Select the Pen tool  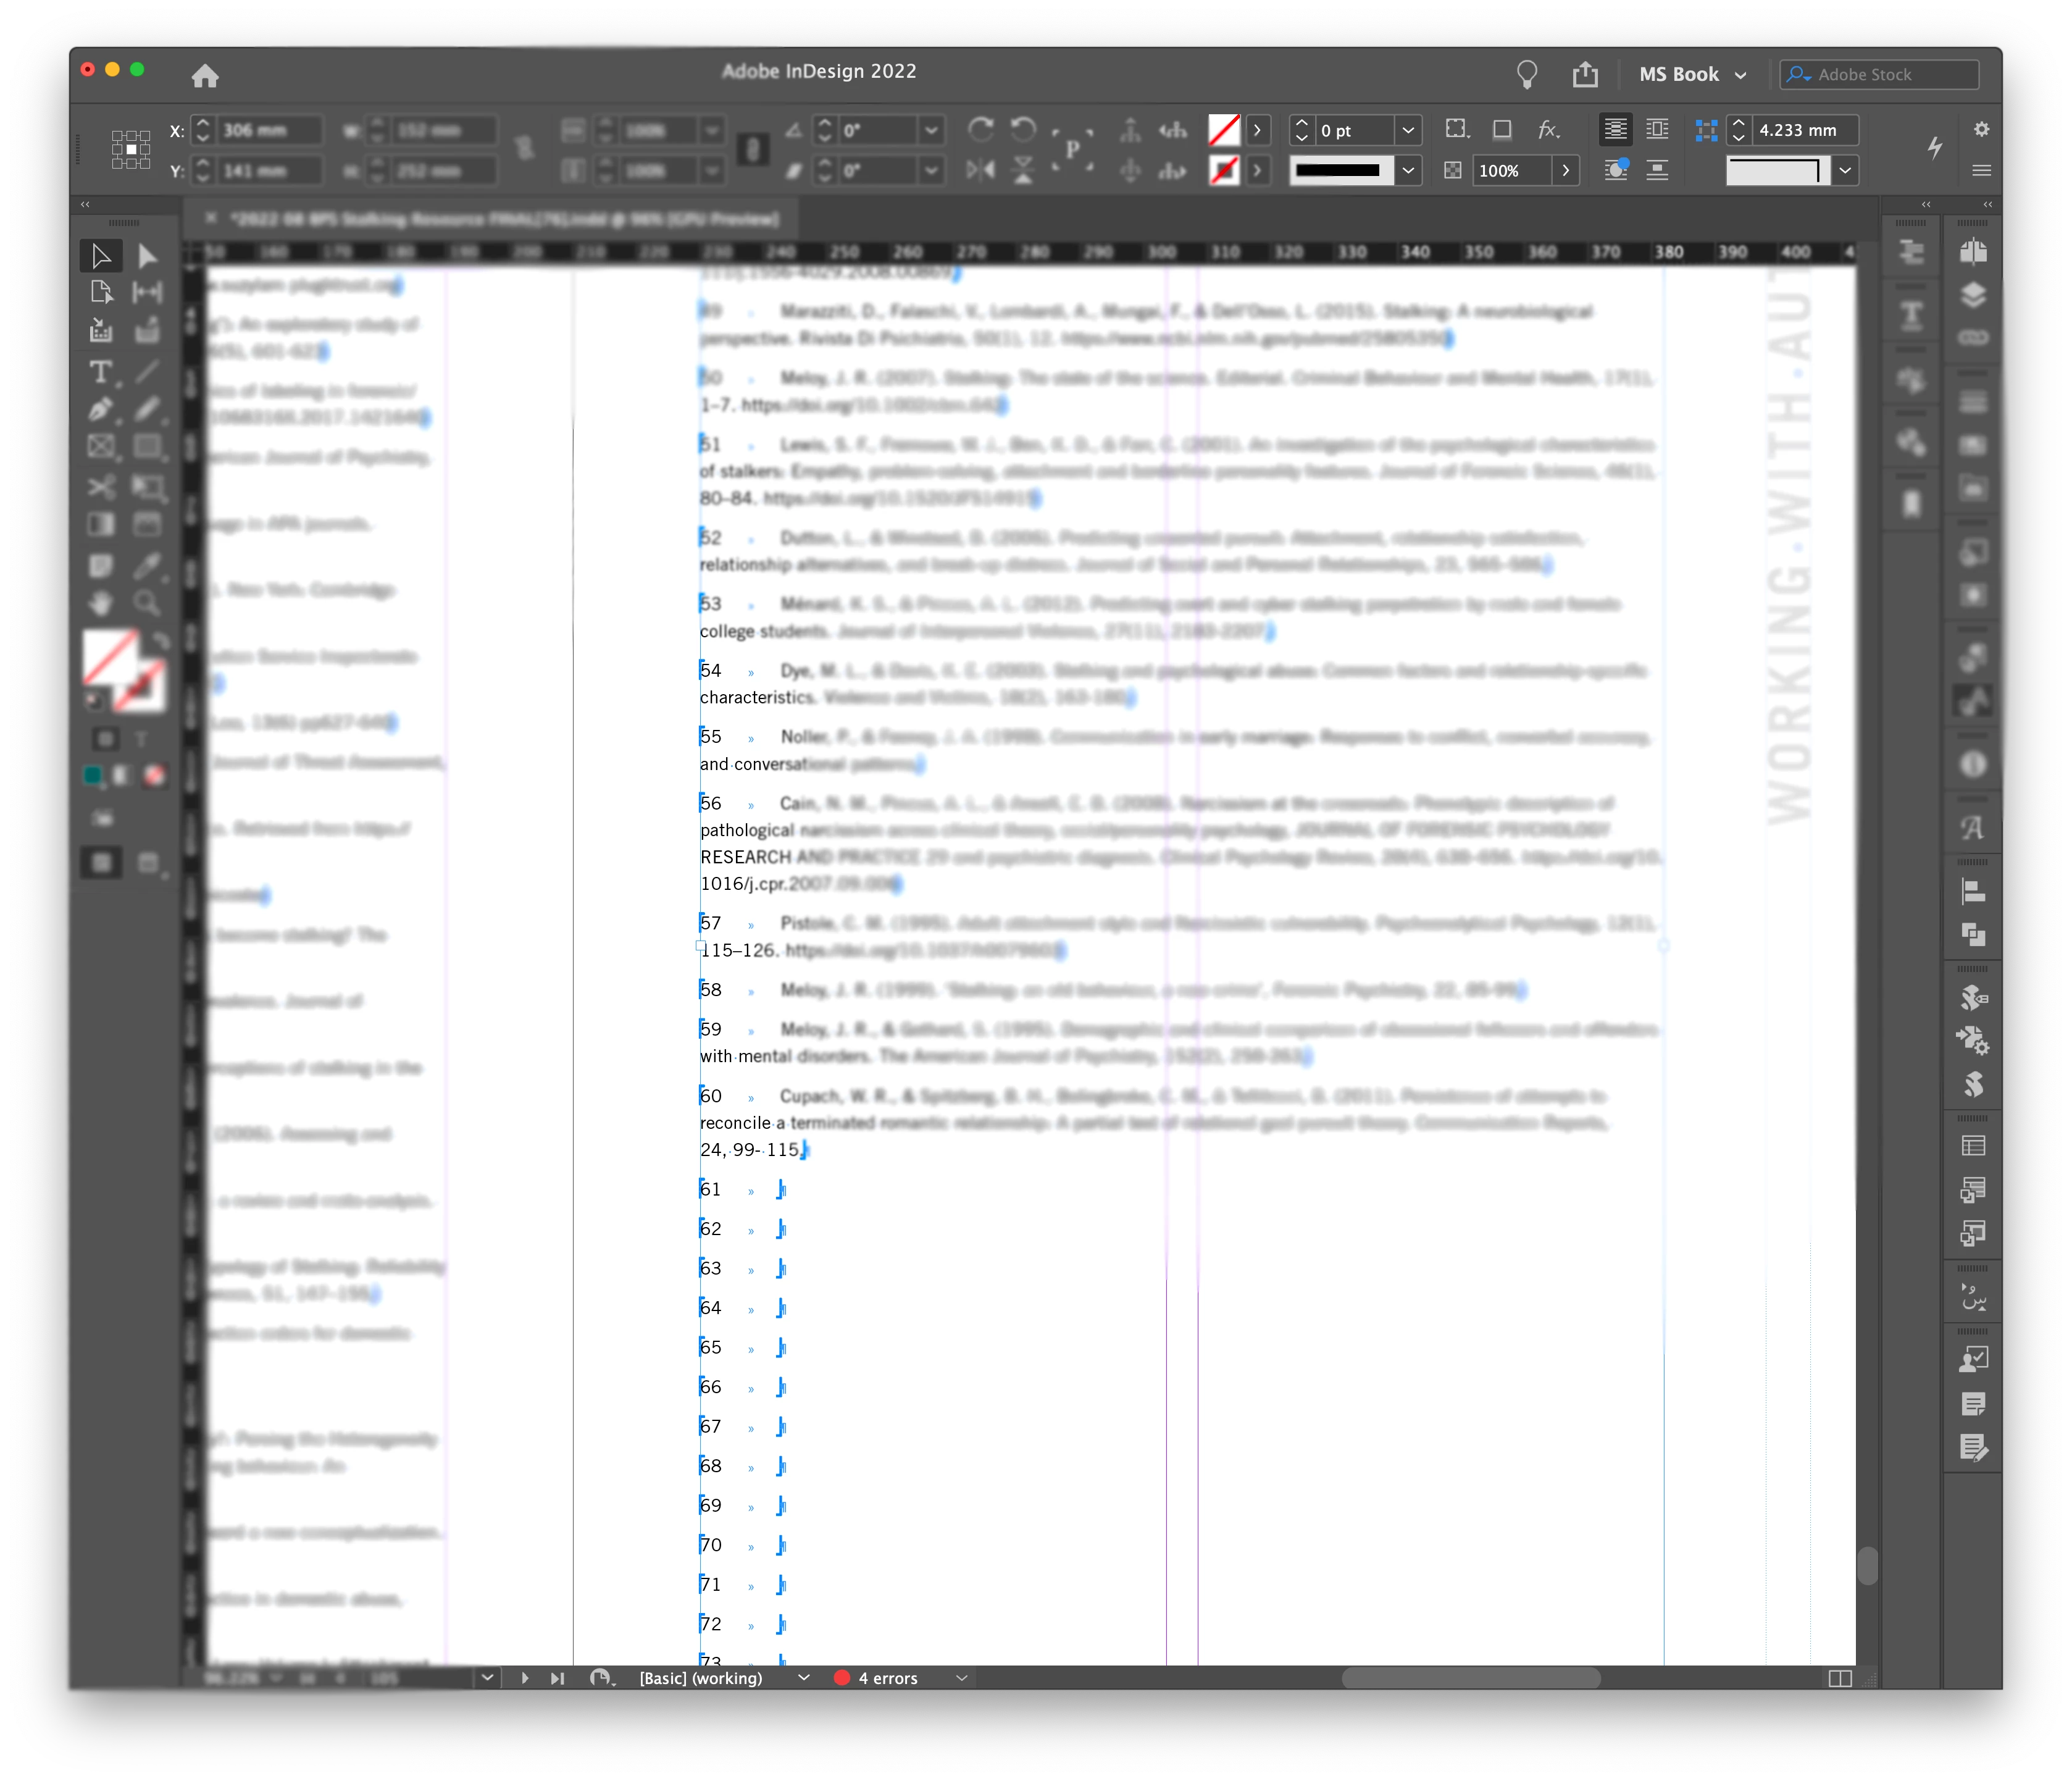pos(100,410)
